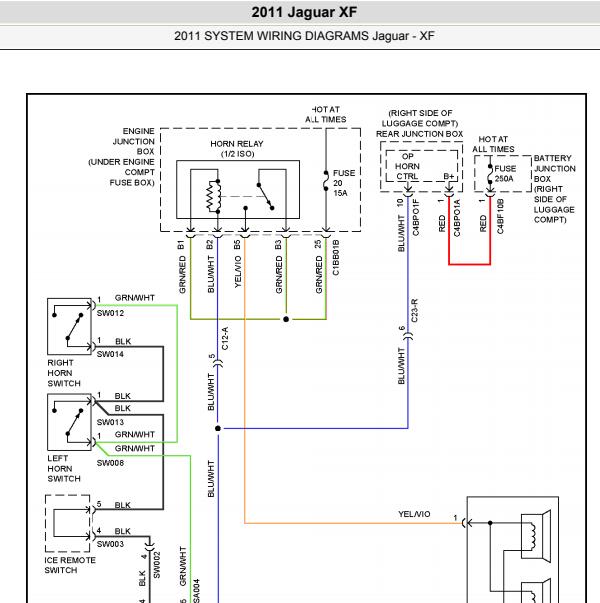Click the splice dot on the BLU/WHT wire
This screenshot has height=603, width=600.
[x=218, y=428]
